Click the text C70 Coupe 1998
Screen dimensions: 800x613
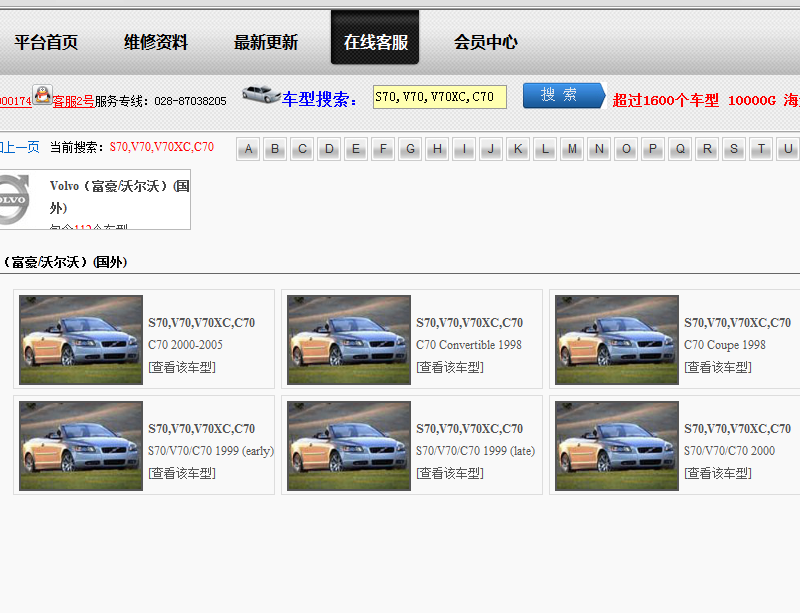(x=724, y=345)
